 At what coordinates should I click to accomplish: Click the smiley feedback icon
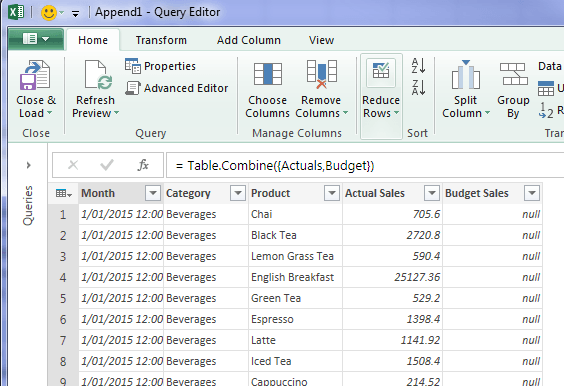pos(49,13)
